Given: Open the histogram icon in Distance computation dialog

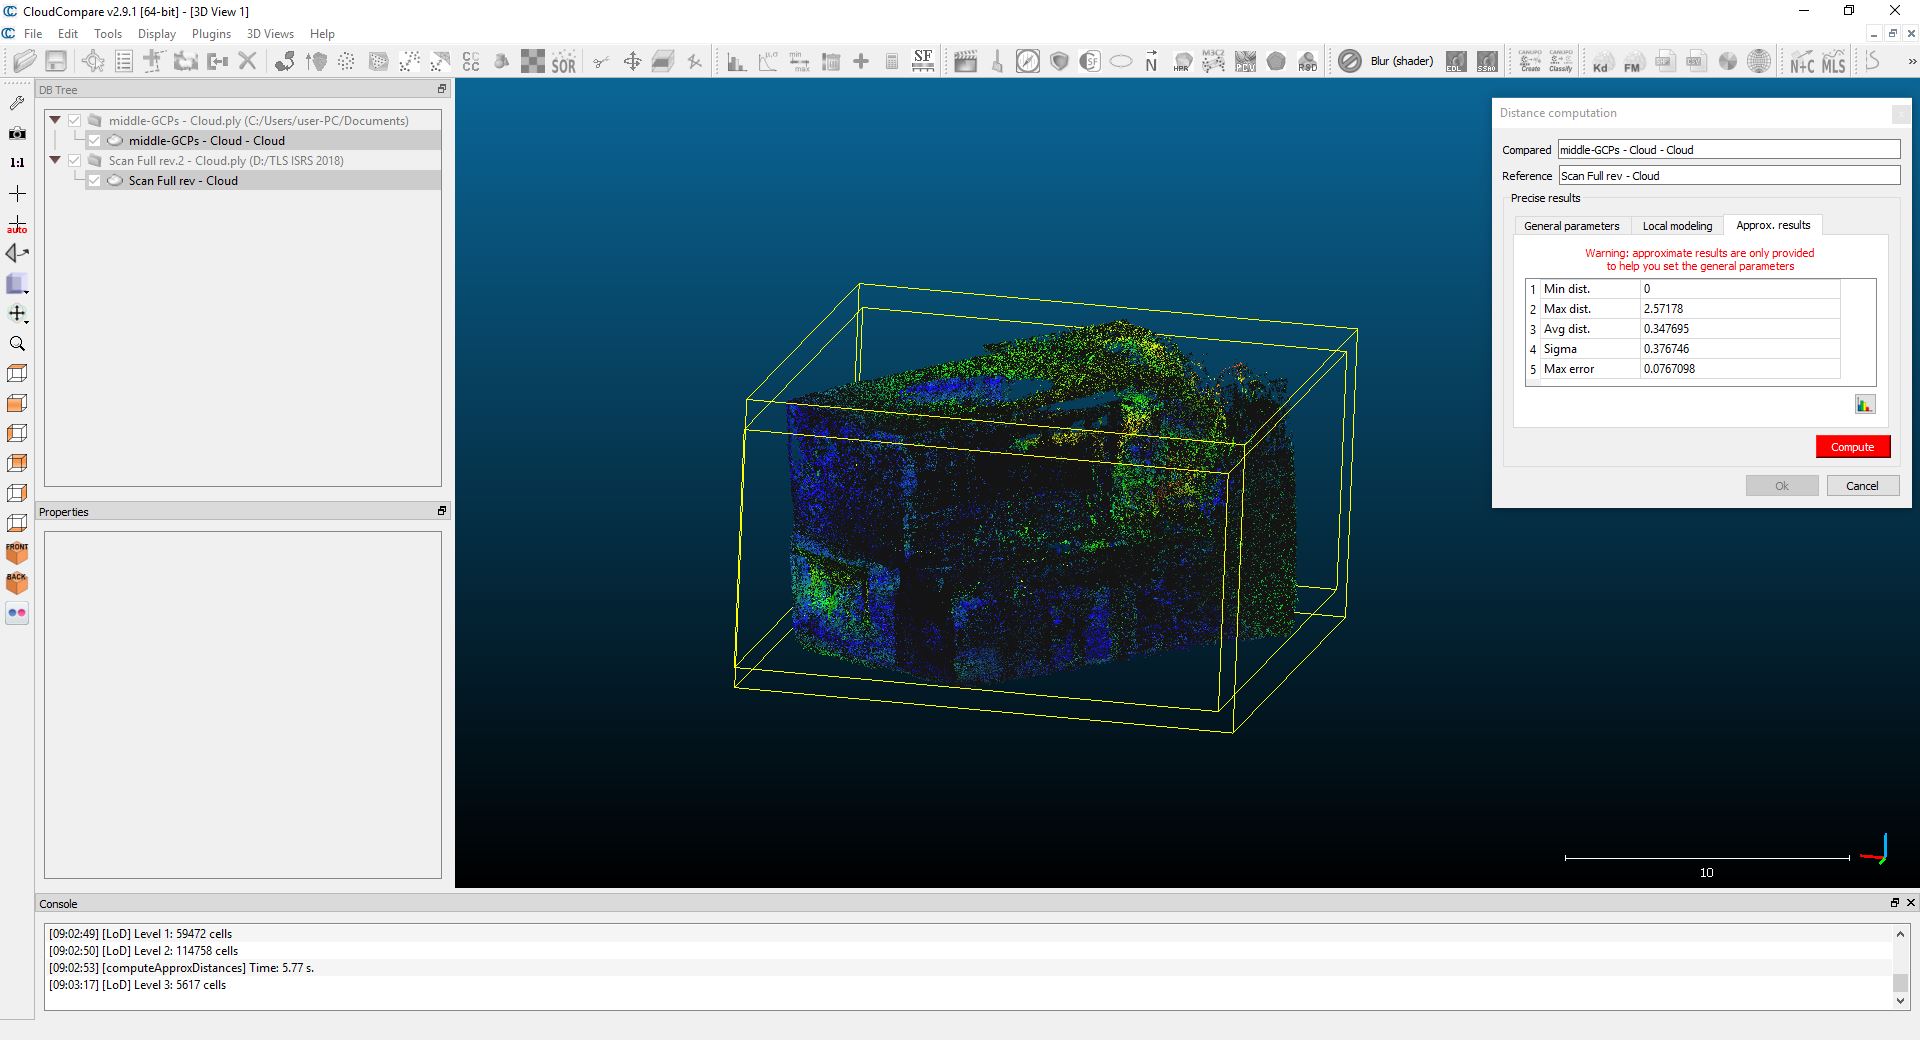Looking at the screenshot, I should click(1864, 405).
